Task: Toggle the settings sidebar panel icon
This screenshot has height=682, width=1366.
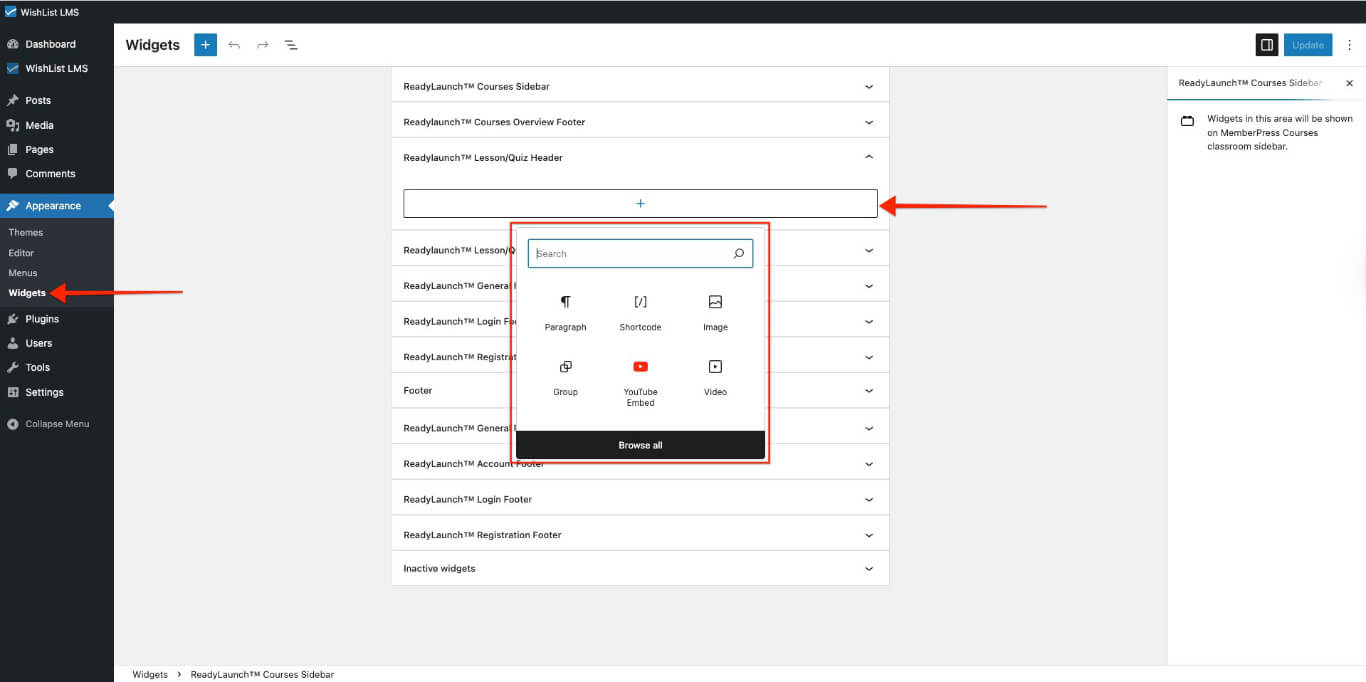Action: click(x=1266, y=45)
